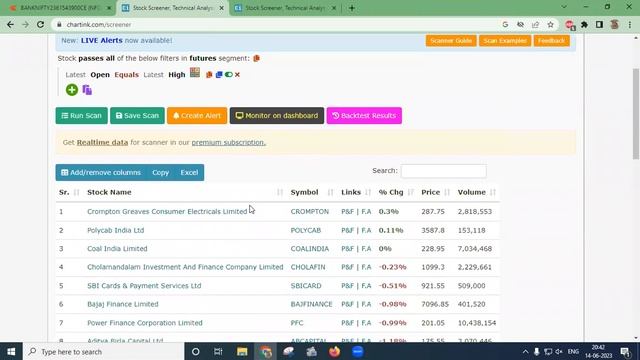The width and height of the screenshot is (640, 360).
Task: Change the 'passes all' filter condition
Action: pyautogui.click(x=96, y=58)
